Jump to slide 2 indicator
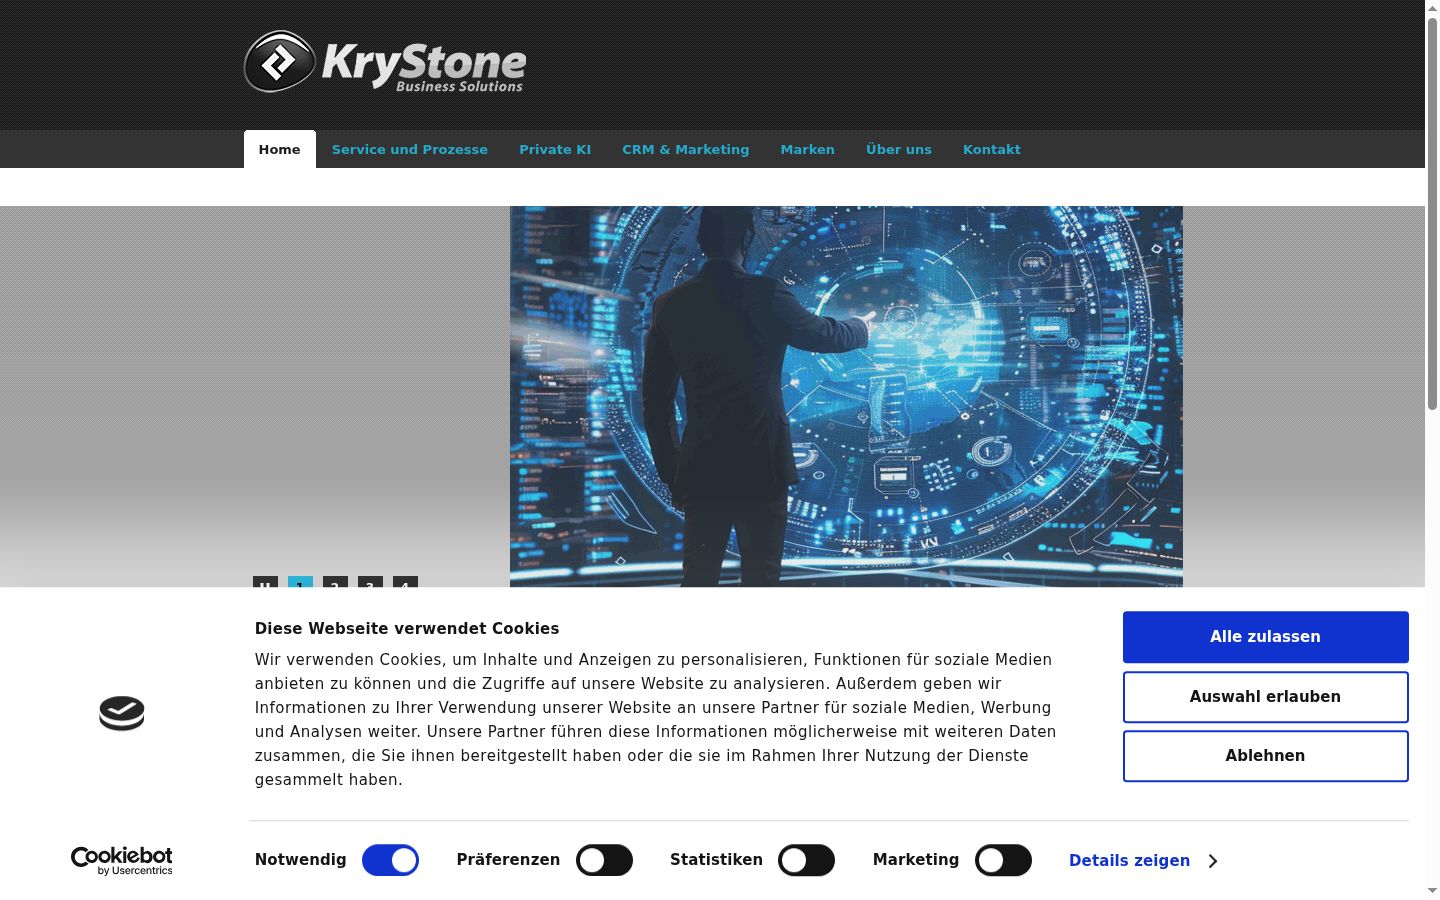Screen dimensions: 1440x900 click(x=335, y=582)
